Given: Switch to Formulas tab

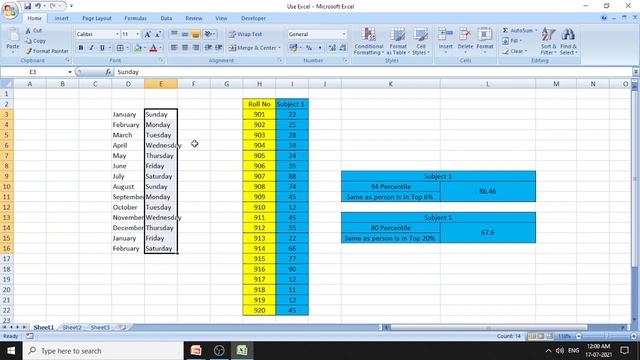Looking at the screenshot, I should (x=136, y=18).
